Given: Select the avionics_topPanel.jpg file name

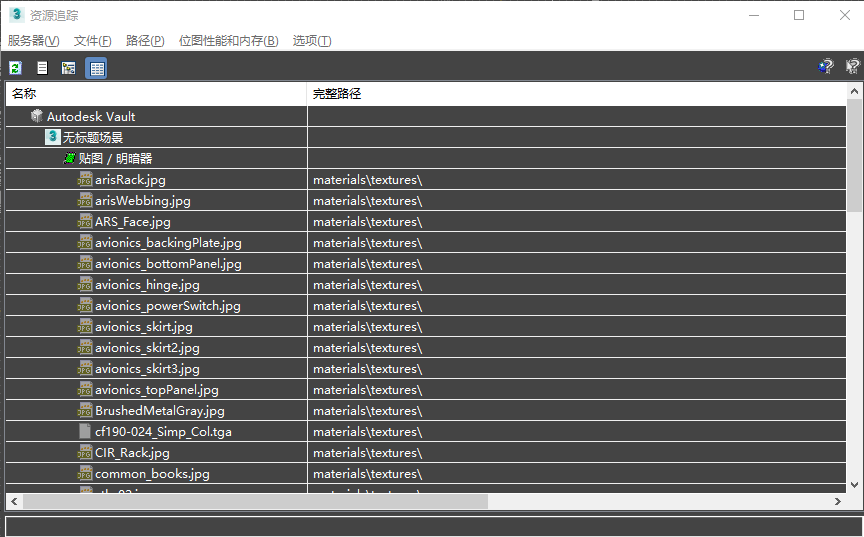Looking at the screenshot, I should [x=156, y=389].
